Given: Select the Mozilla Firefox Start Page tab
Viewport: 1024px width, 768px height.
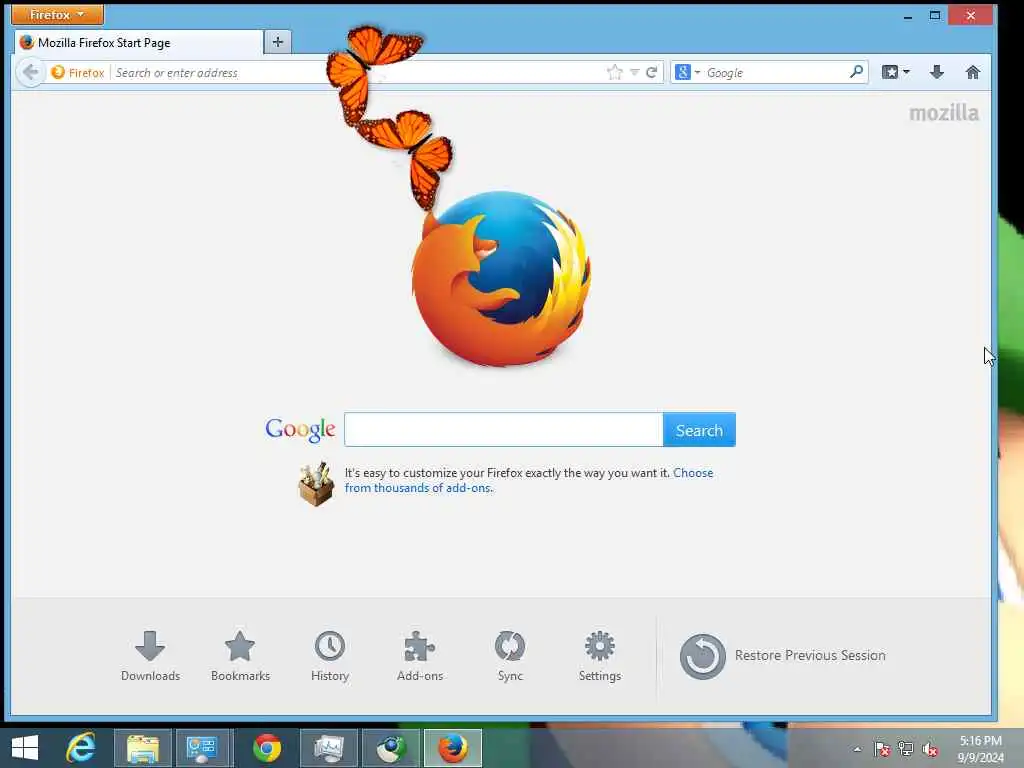Looking at the screenshot, I should tap(139, 42).
